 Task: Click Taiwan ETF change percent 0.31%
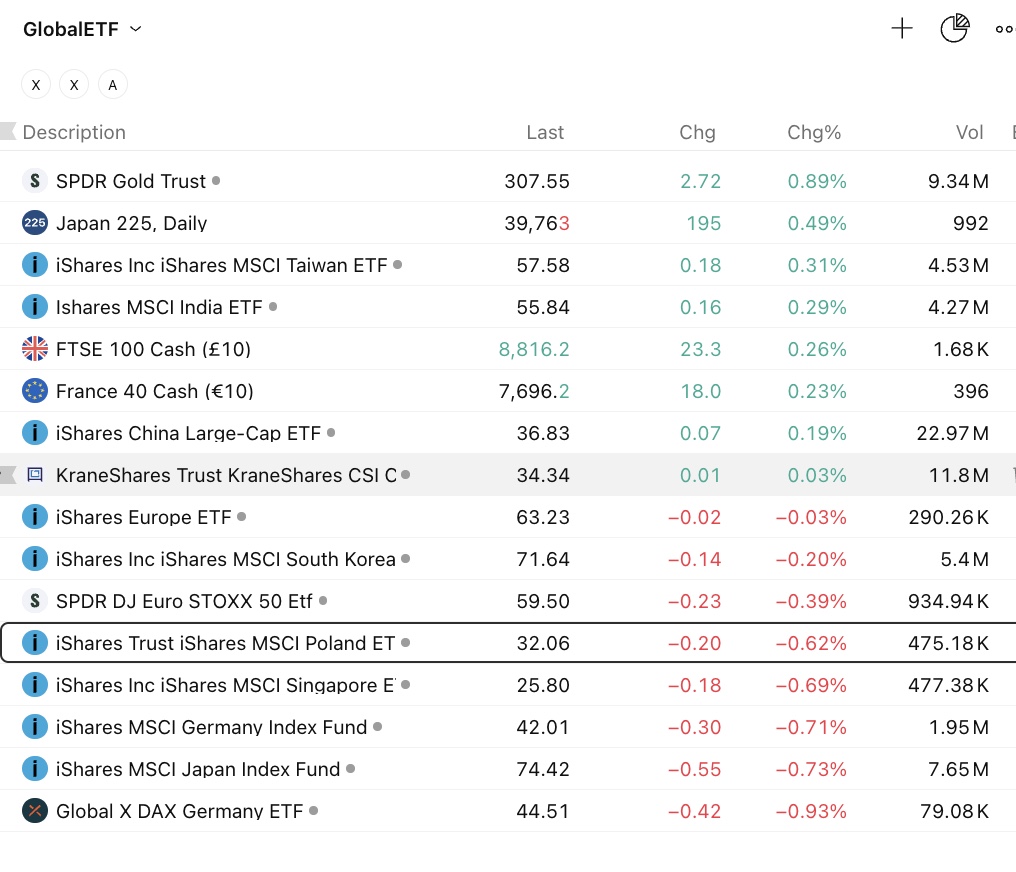[x=816, y=266]
